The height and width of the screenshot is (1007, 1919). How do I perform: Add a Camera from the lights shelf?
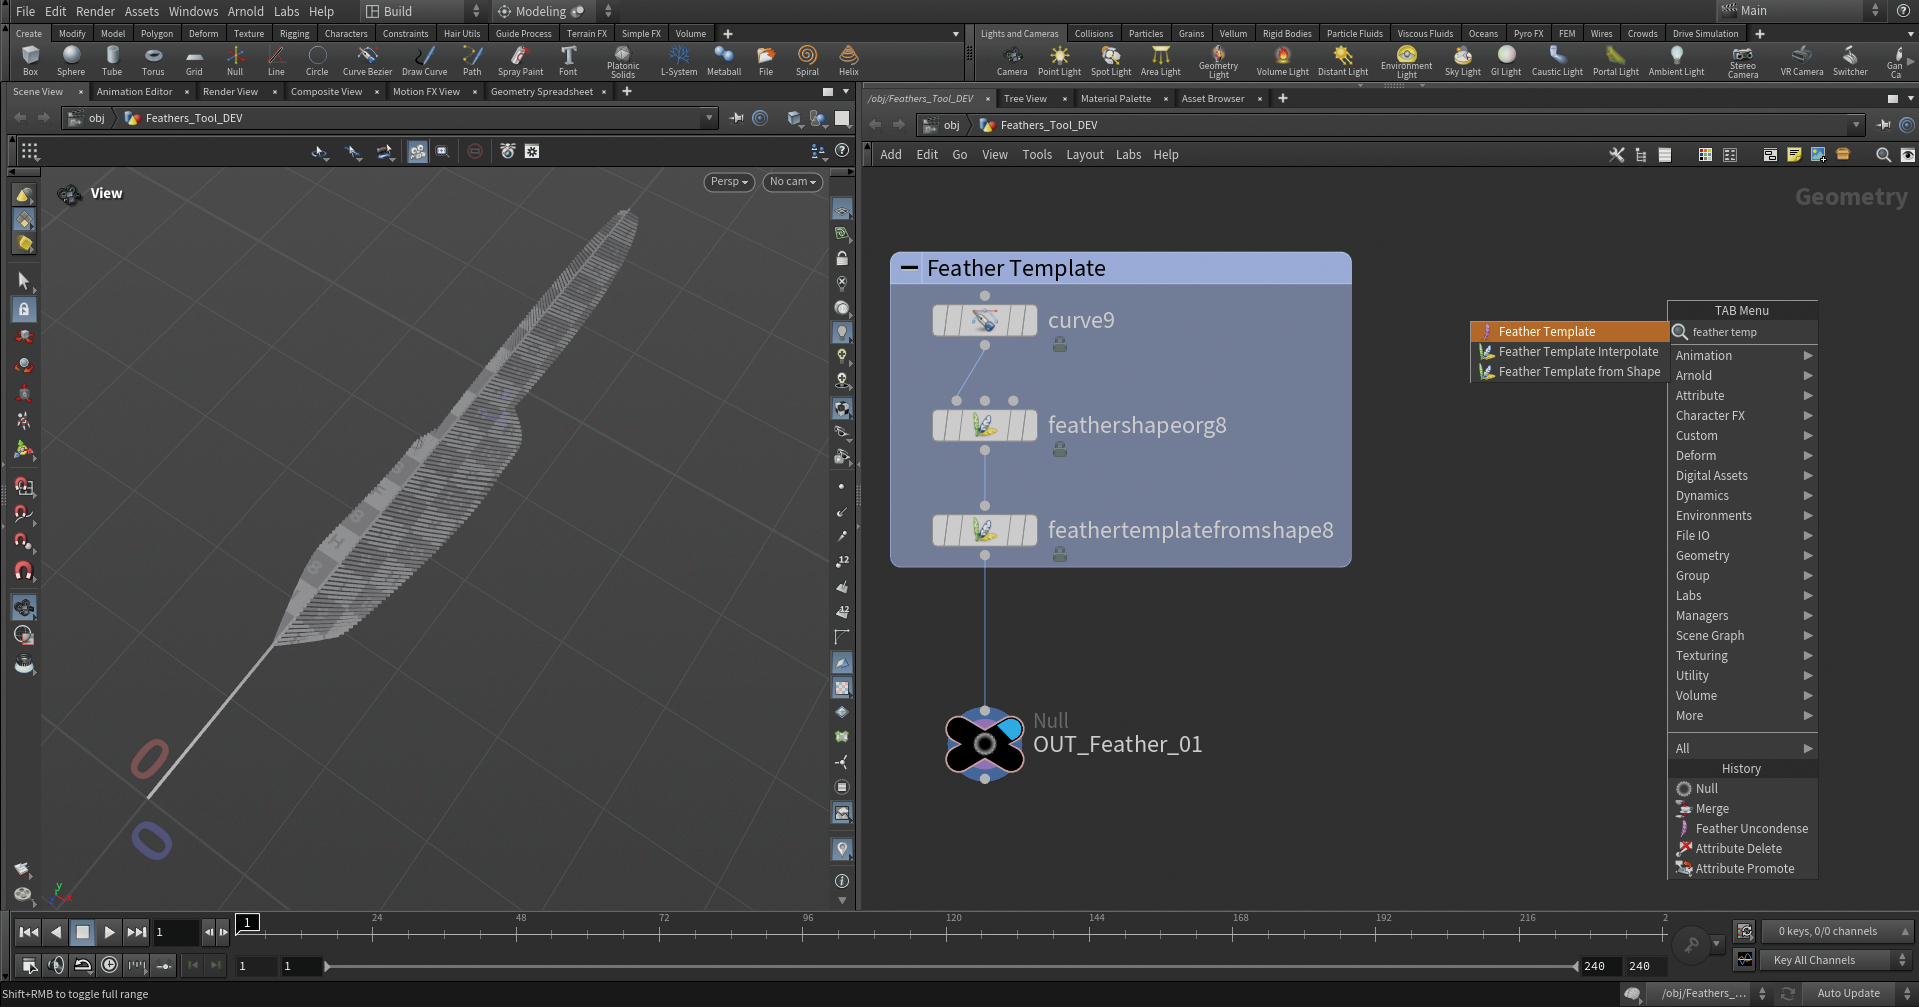tap(1012, 60)
